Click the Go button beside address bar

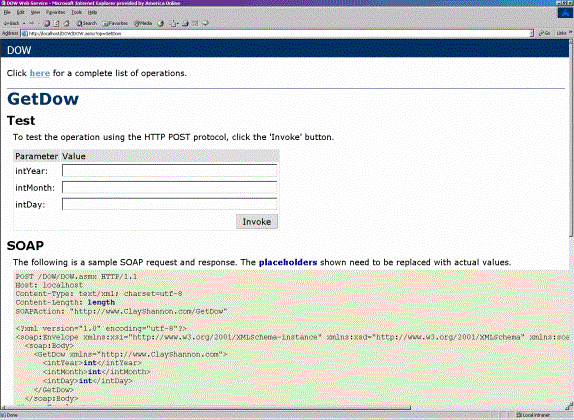click(x=544, y=33)
